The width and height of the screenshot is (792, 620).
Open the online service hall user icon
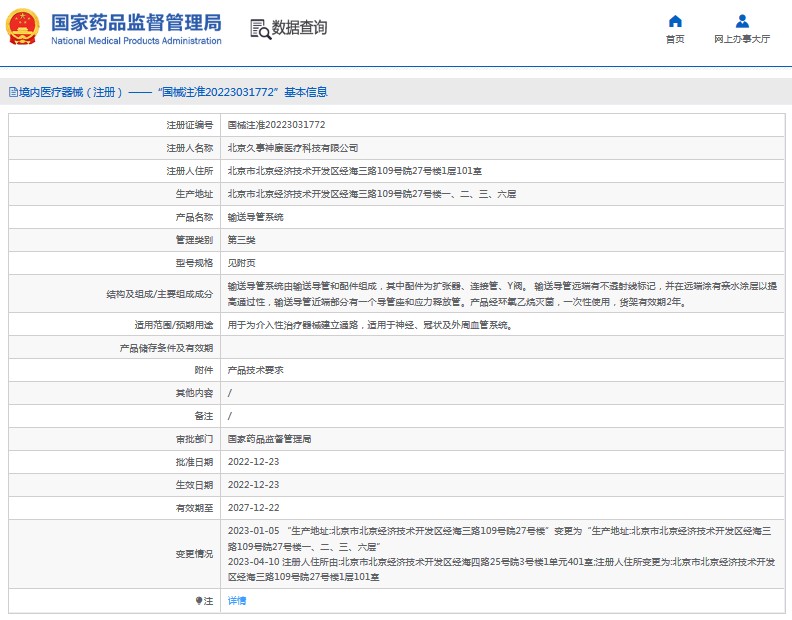[x=742, y=21]
